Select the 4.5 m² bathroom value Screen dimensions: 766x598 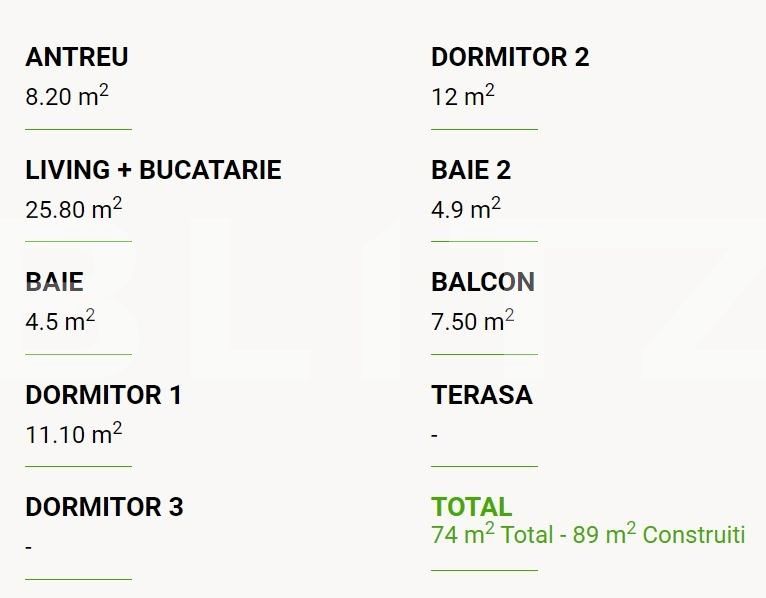point(60,323)
